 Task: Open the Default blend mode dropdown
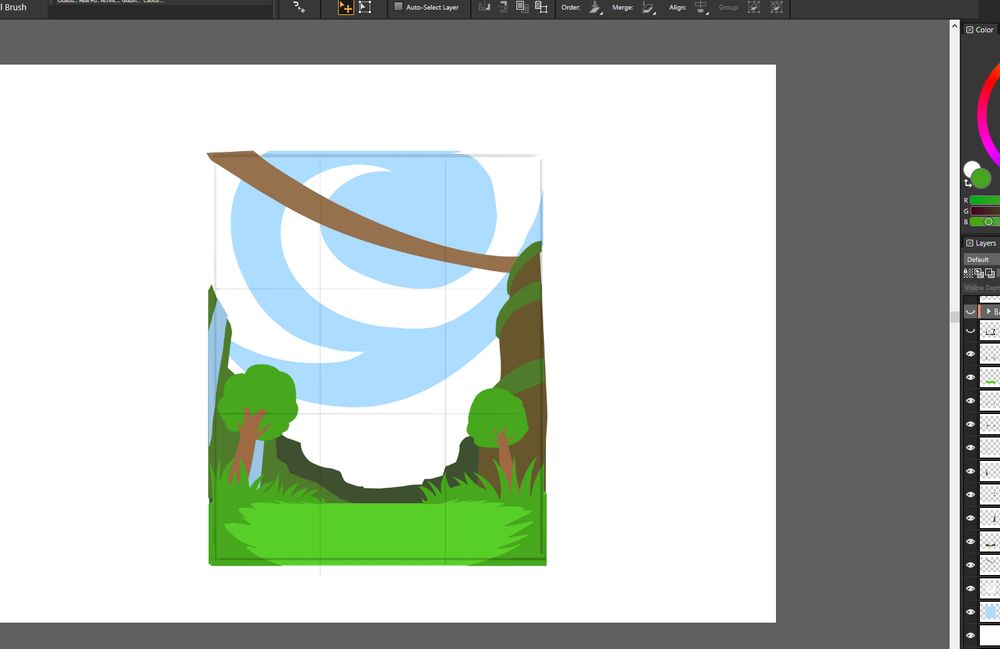981,259
